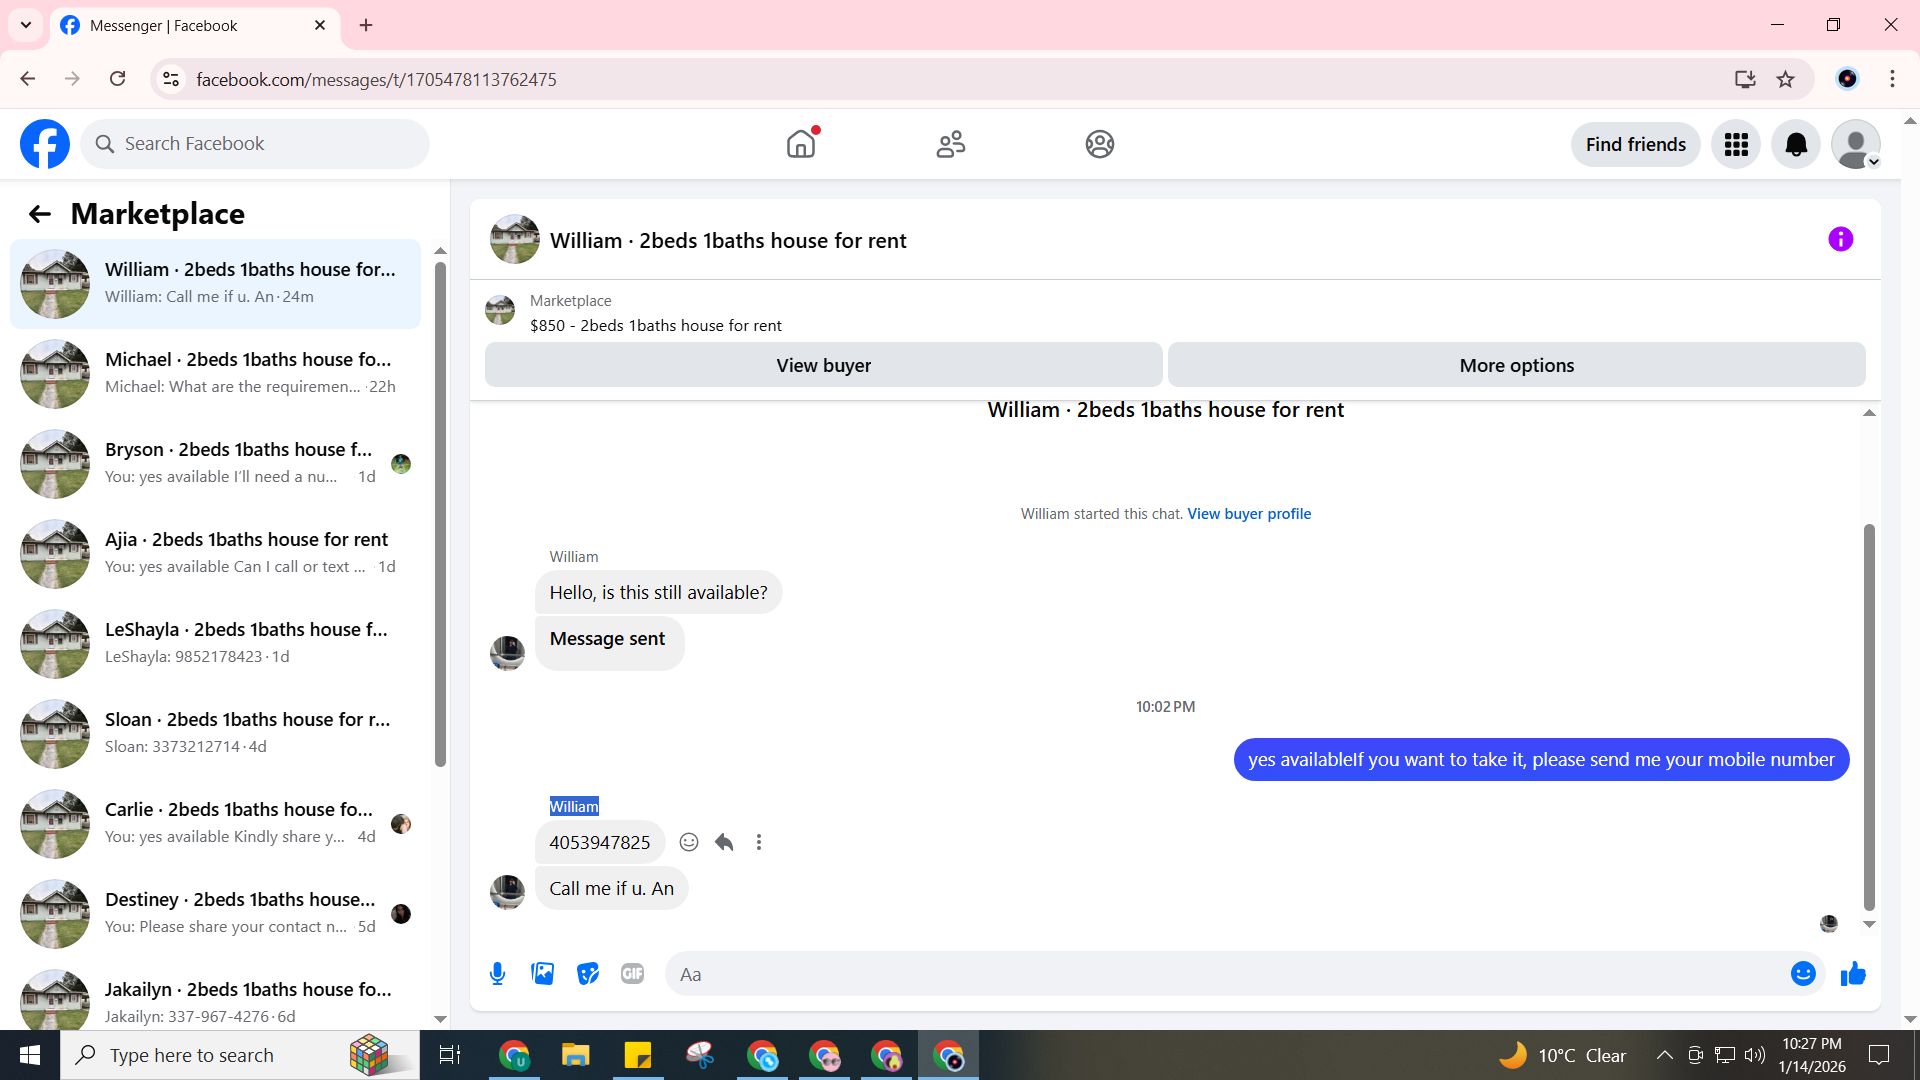Click the View buyer button
This screenshot has width=1920, height=1080.
pyautogui.click(x=823, y=365)
